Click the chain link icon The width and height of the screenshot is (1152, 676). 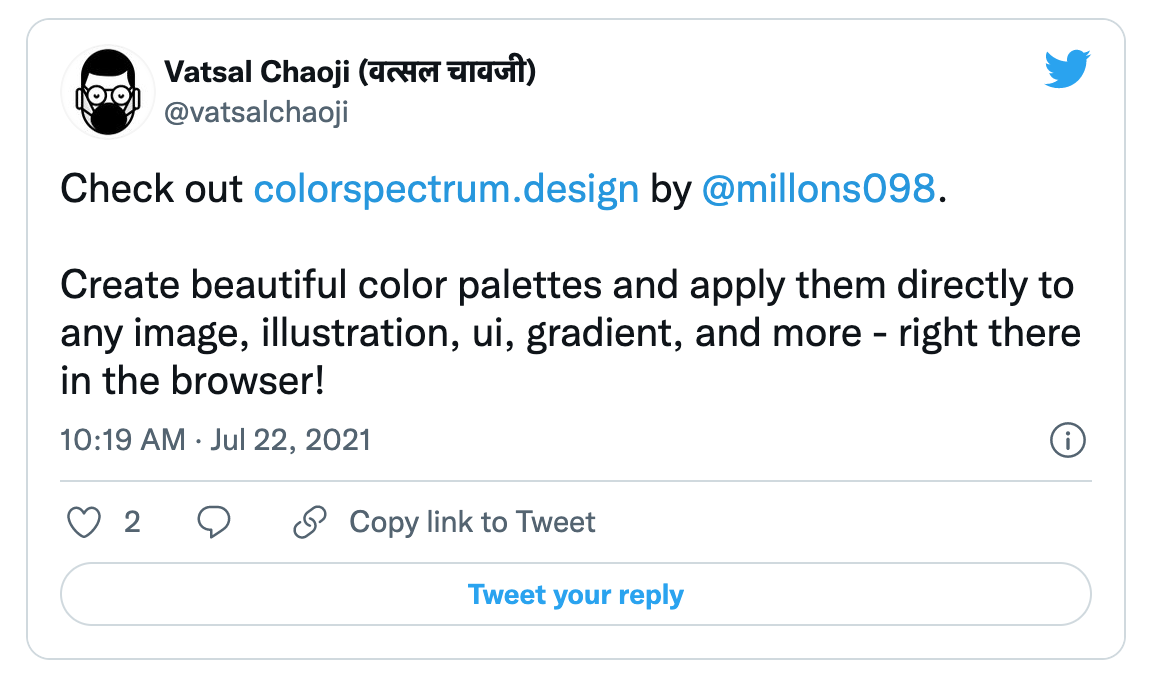pos(311,522)
